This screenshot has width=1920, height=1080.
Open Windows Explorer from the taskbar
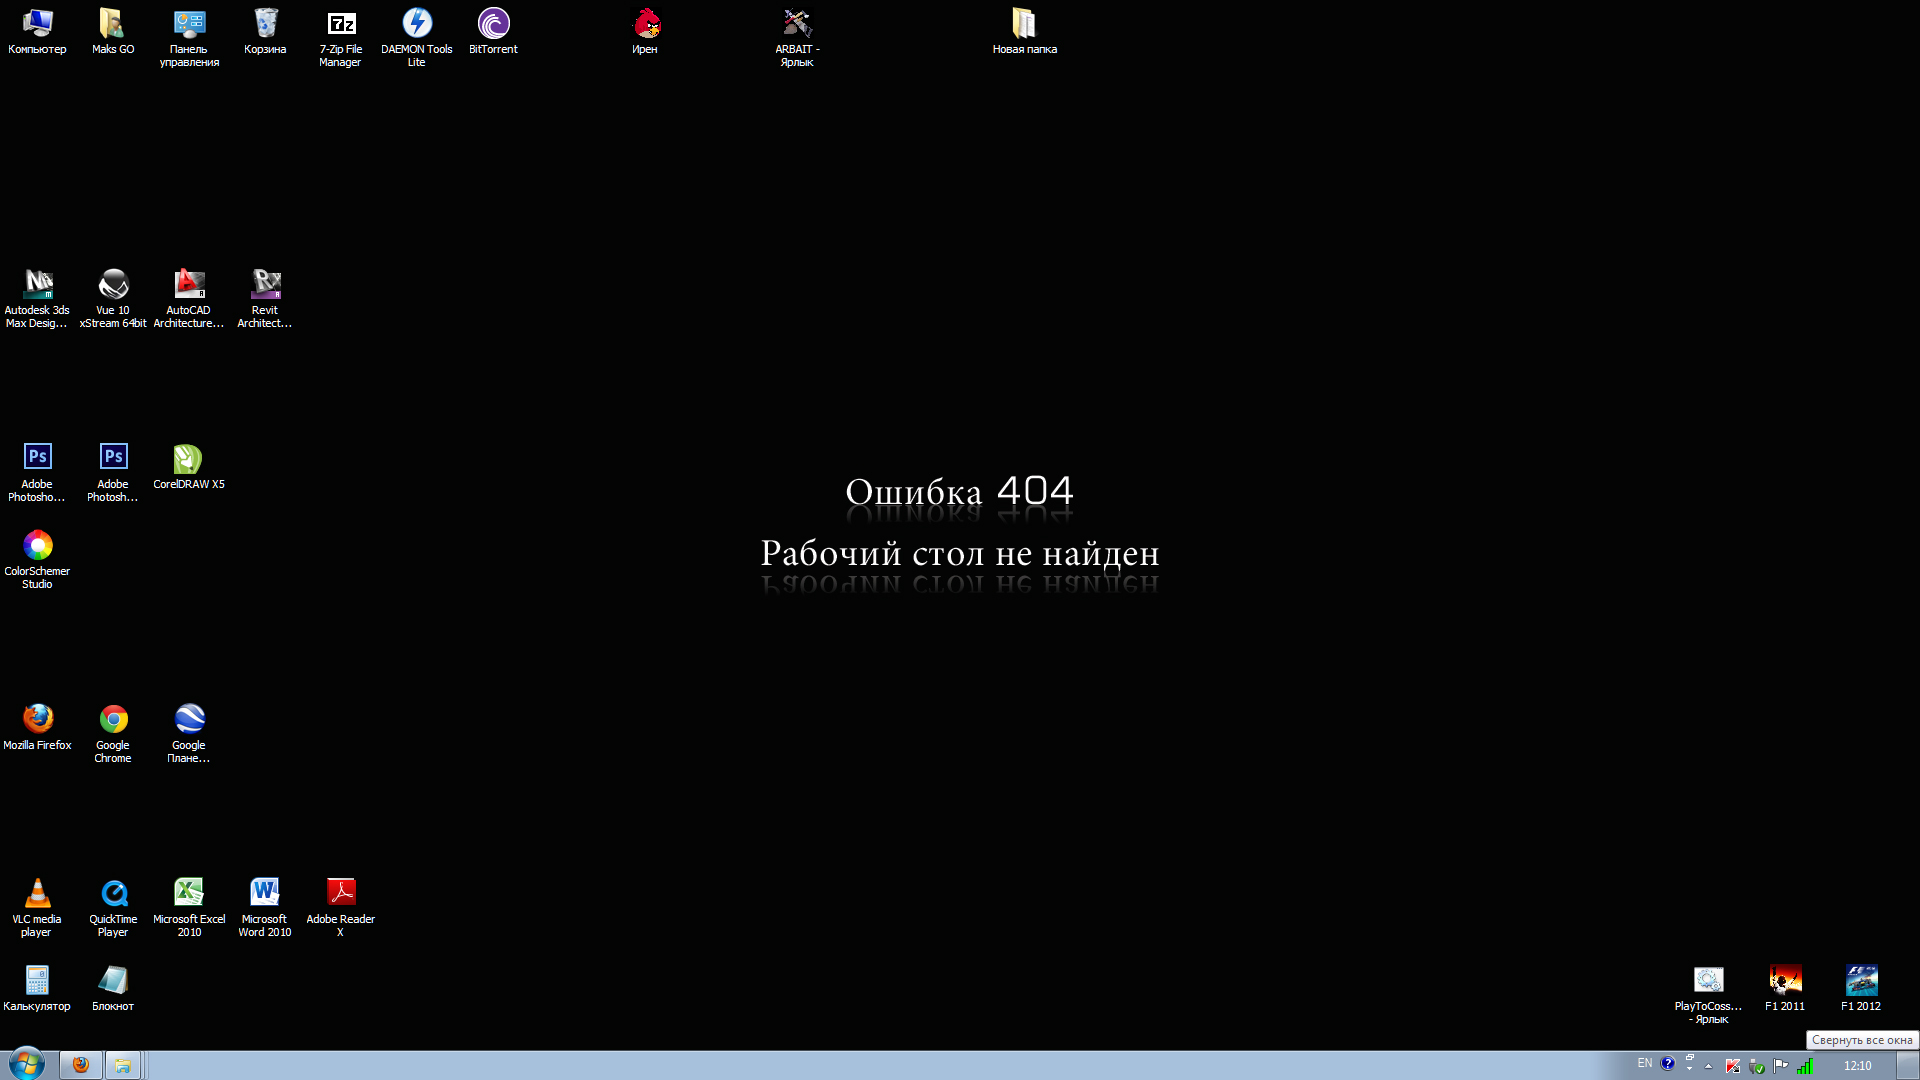(x=122, y=1065)
